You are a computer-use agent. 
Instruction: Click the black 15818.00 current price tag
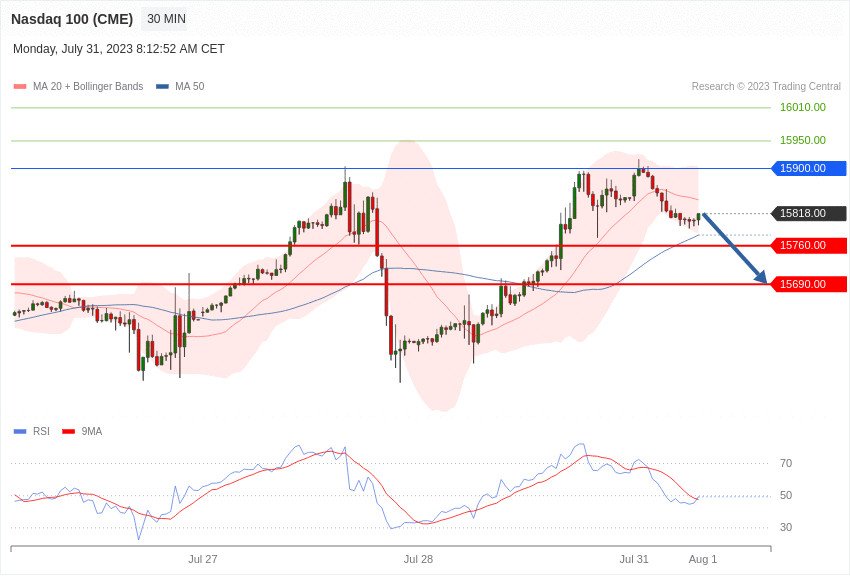(x=809, y=213)
